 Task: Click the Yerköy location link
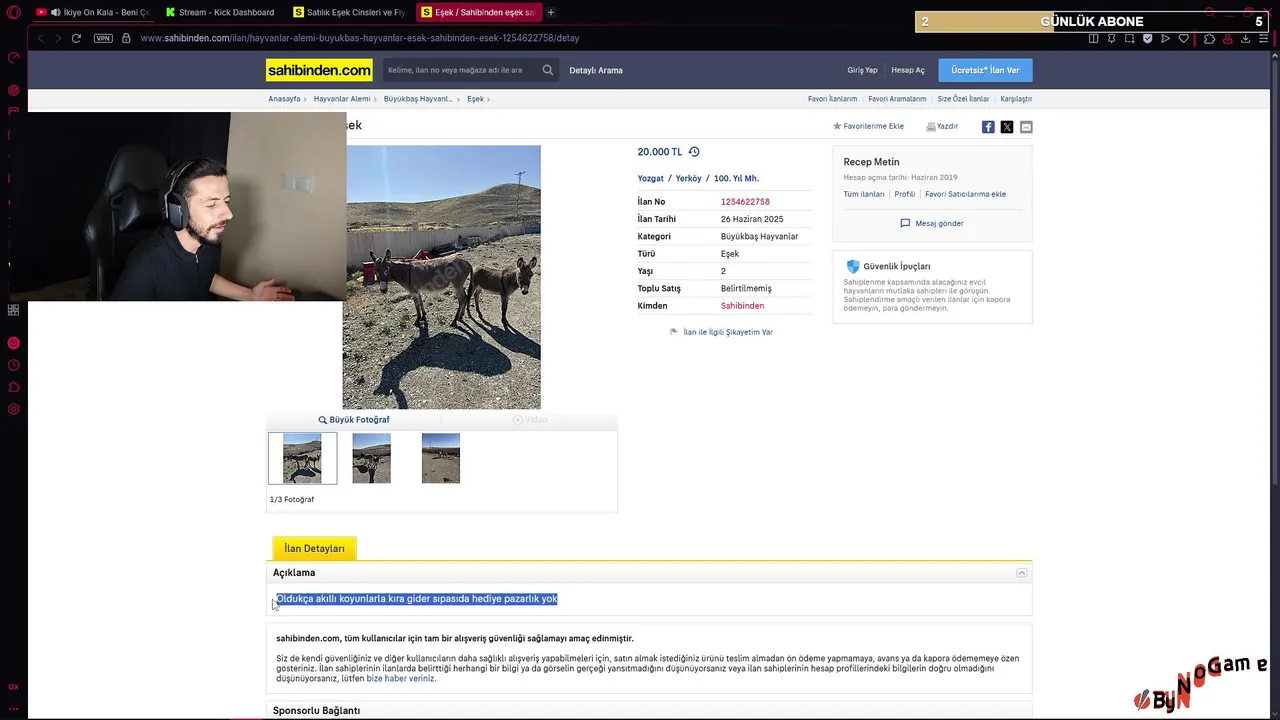[x=689, y=178]
